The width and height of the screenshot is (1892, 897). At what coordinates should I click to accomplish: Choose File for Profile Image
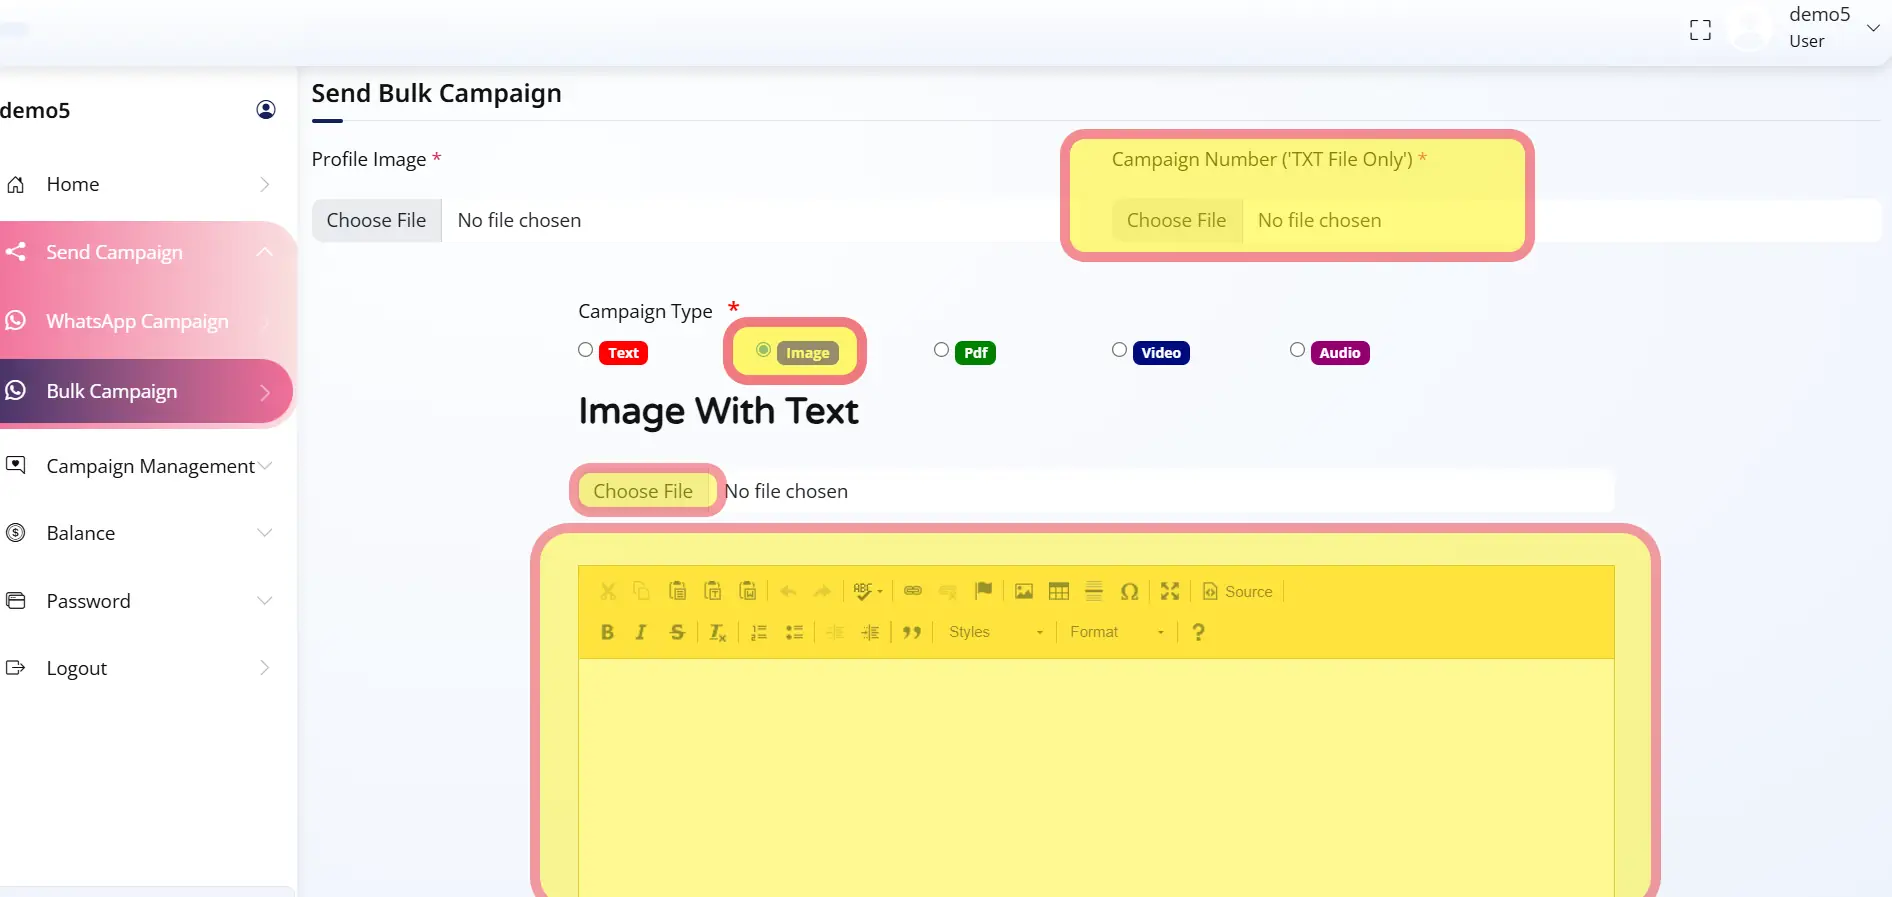[376, 220]
